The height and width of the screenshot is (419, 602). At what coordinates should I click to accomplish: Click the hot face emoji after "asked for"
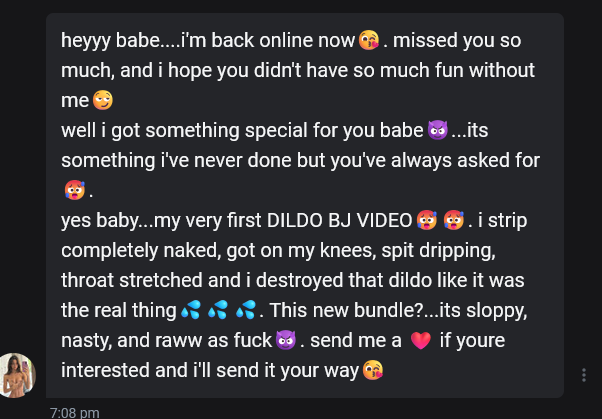(75, 190)
